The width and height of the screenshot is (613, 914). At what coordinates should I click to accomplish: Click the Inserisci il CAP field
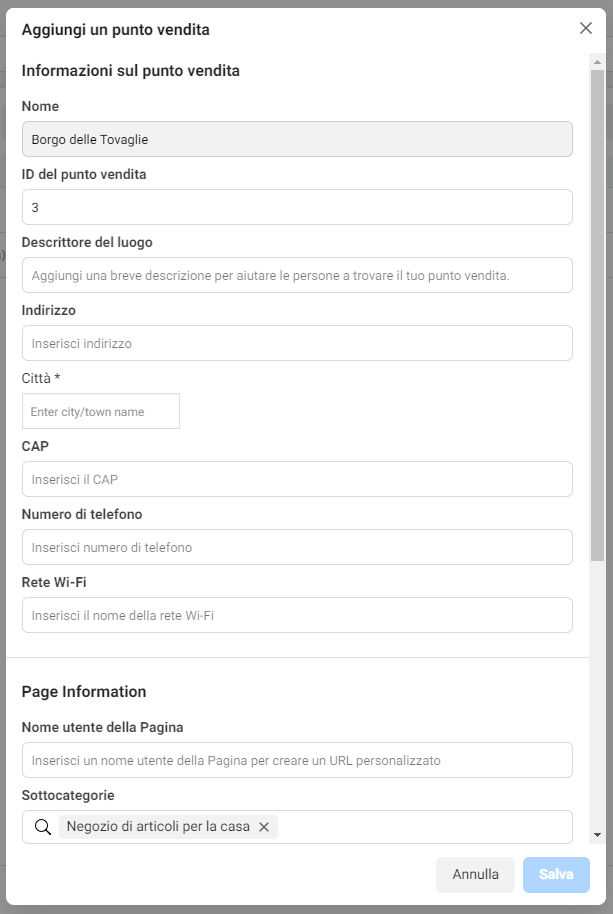pyautogui.click(x=297, y=479)
